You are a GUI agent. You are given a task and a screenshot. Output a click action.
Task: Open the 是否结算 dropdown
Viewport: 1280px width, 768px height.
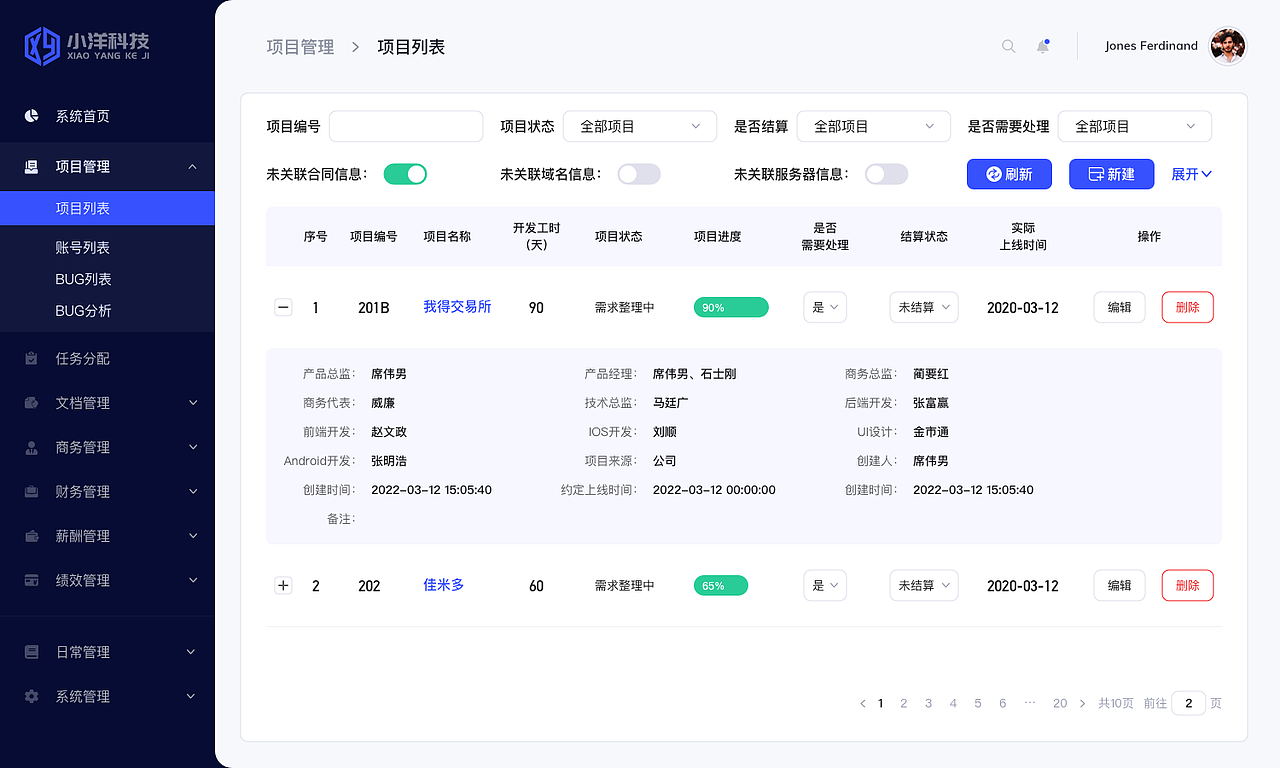[x=873, y=126]
